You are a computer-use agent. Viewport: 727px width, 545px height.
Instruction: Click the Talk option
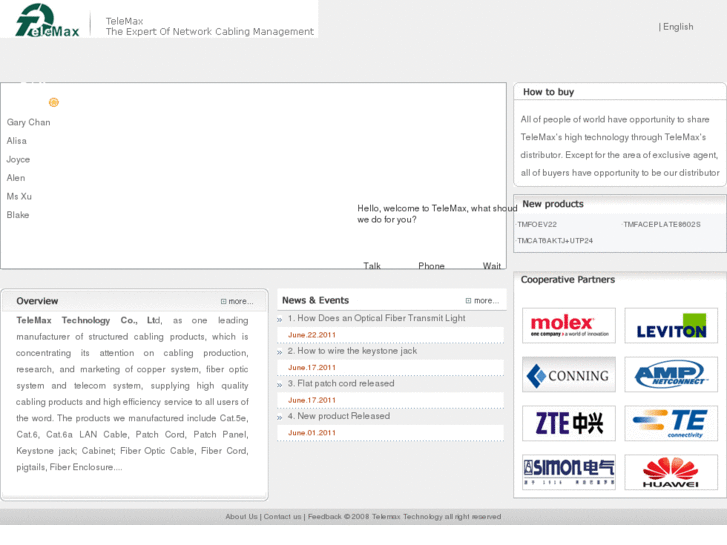(x=372, y=265)
